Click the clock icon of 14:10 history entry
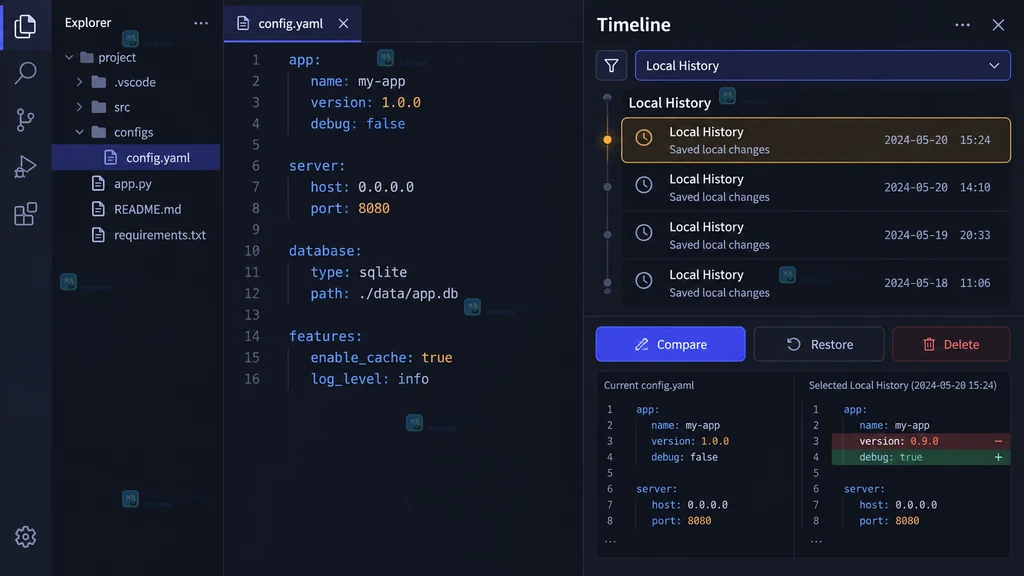The image size is (1024, 576). tap(644, 185)
